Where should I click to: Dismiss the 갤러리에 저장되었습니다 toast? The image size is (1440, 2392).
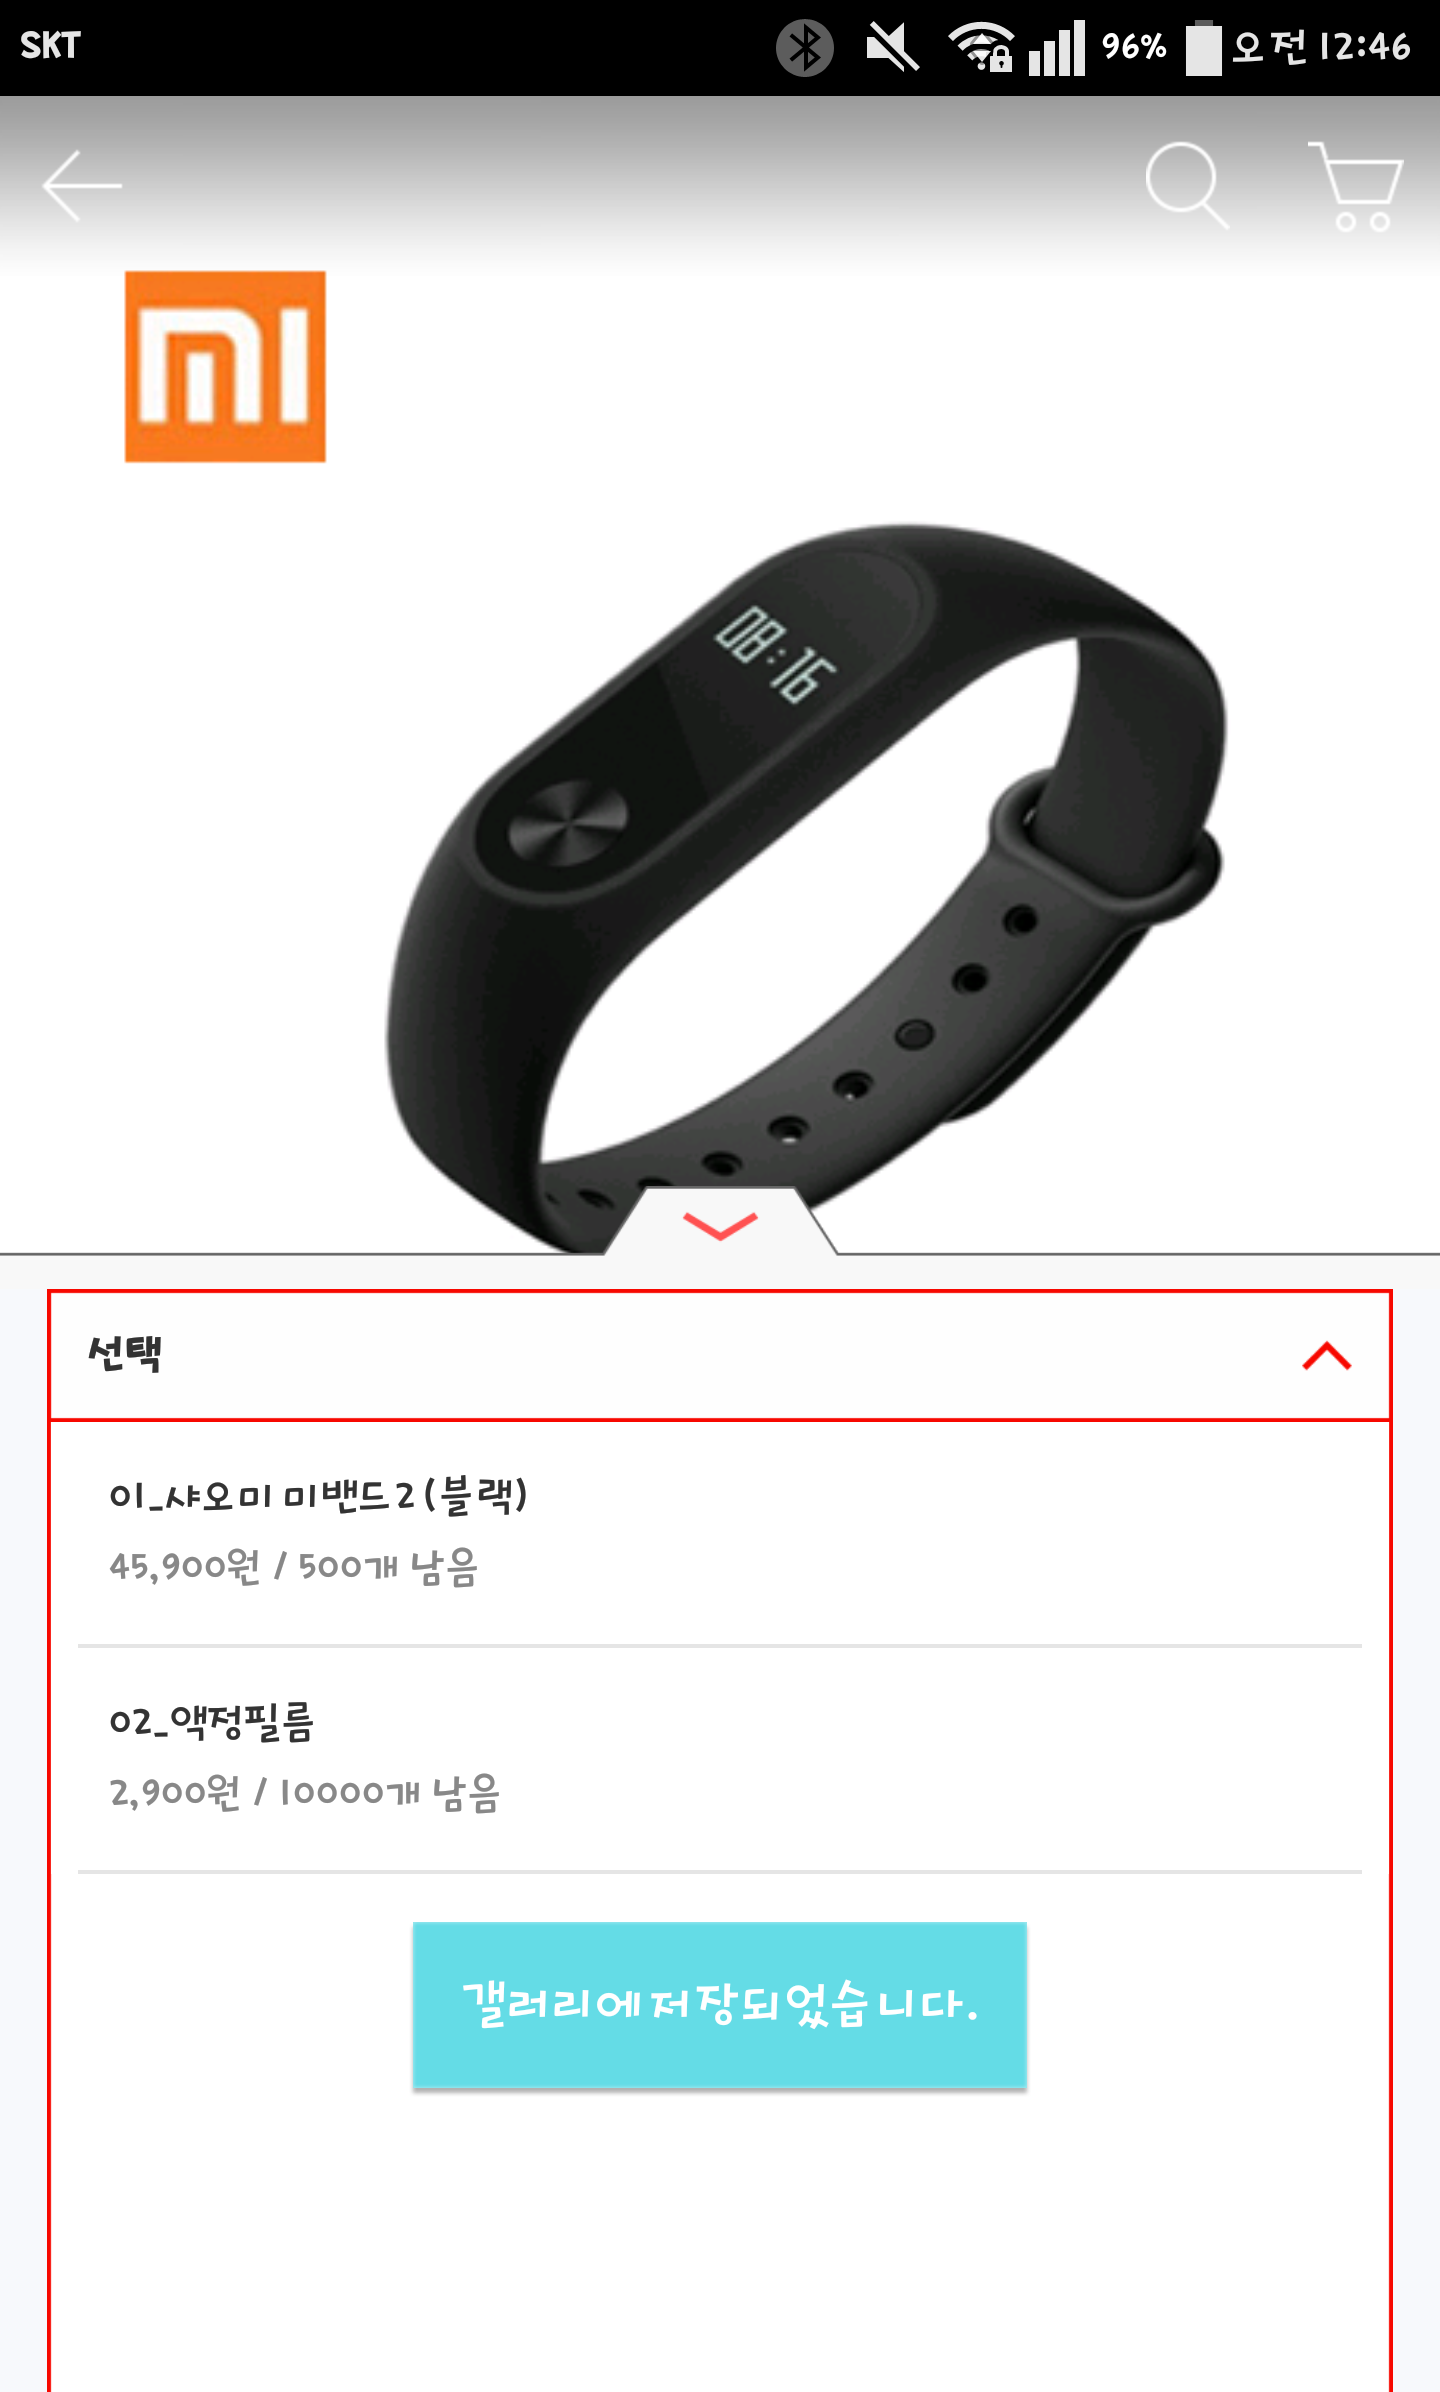(x=720, y=2005)
